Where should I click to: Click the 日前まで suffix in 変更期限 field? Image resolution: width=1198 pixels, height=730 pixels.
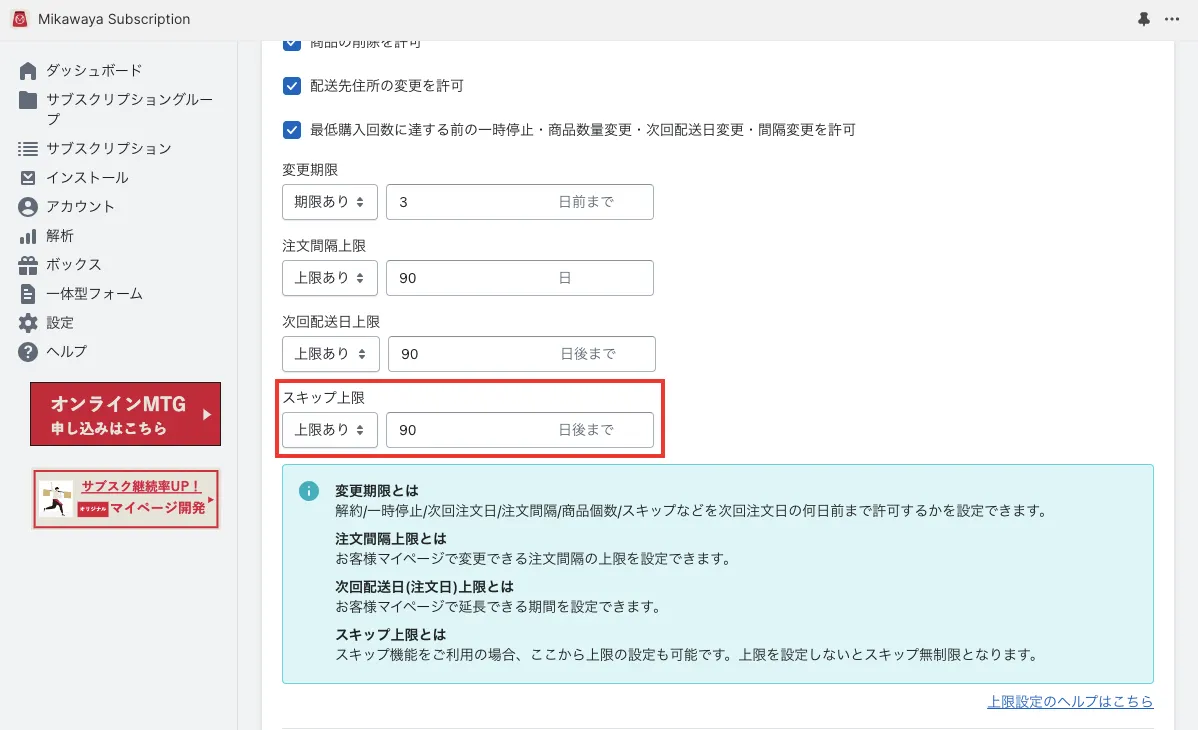(586, 202)
